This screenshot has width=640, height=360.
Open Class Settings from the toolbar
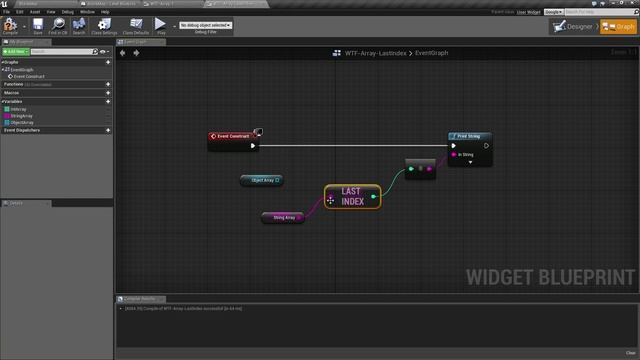pyautogui.click(x=104, y=26)
